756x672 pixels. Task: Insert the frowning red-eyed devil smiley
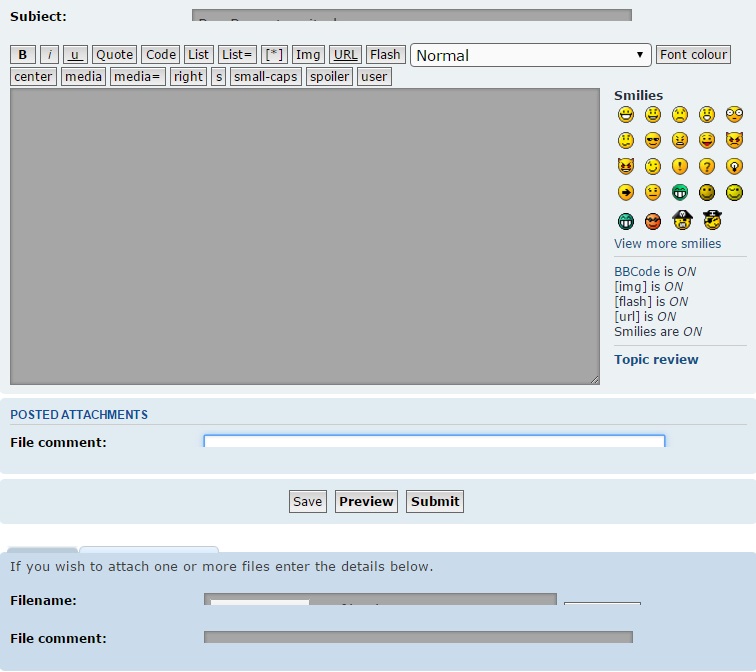[x=734, y=141]
